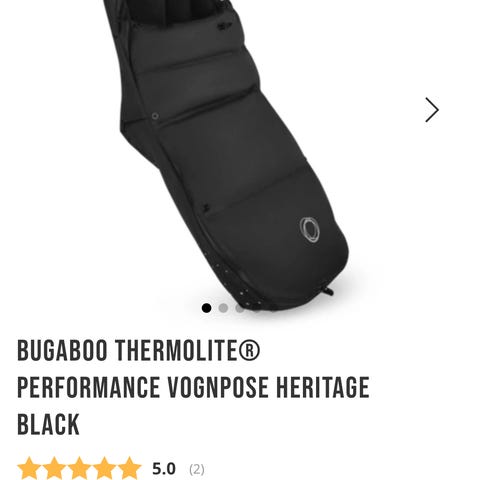The image size is (480, 480).
Task: Click the fifth yellow rating star
Action: coord(129,468)
